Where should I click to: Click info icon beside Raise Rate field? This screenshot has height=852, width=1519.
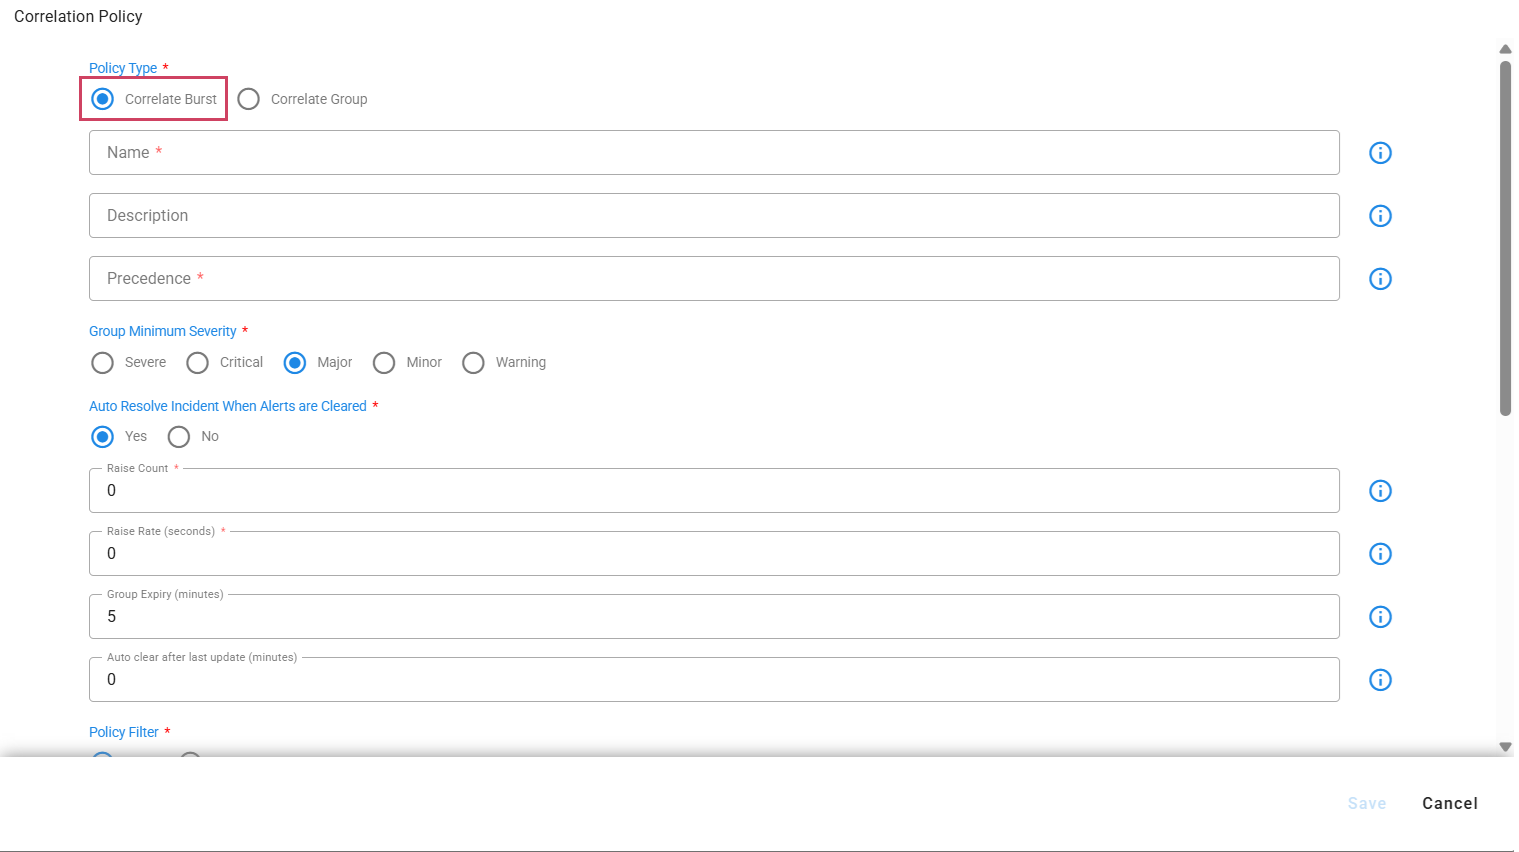[x=1380, y=554]
